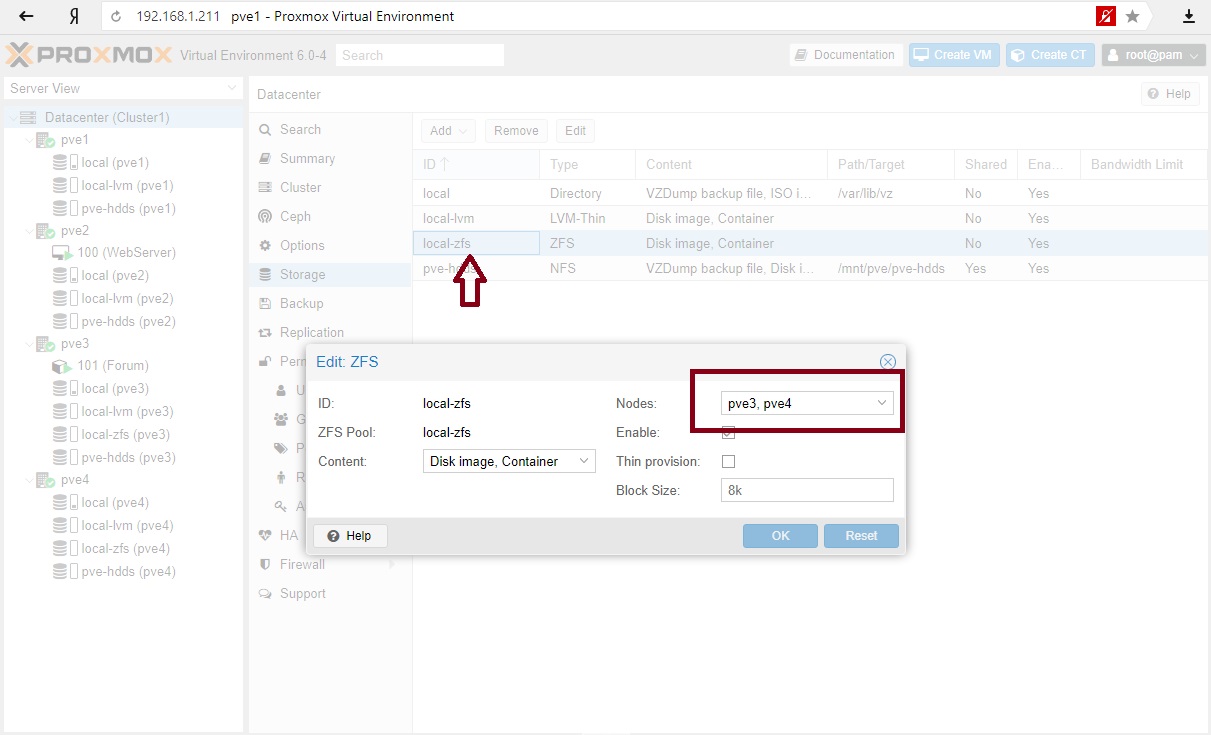Click the 101 (Forum) container icon
The image size is (1211, 735).
(x=62, y=366)
